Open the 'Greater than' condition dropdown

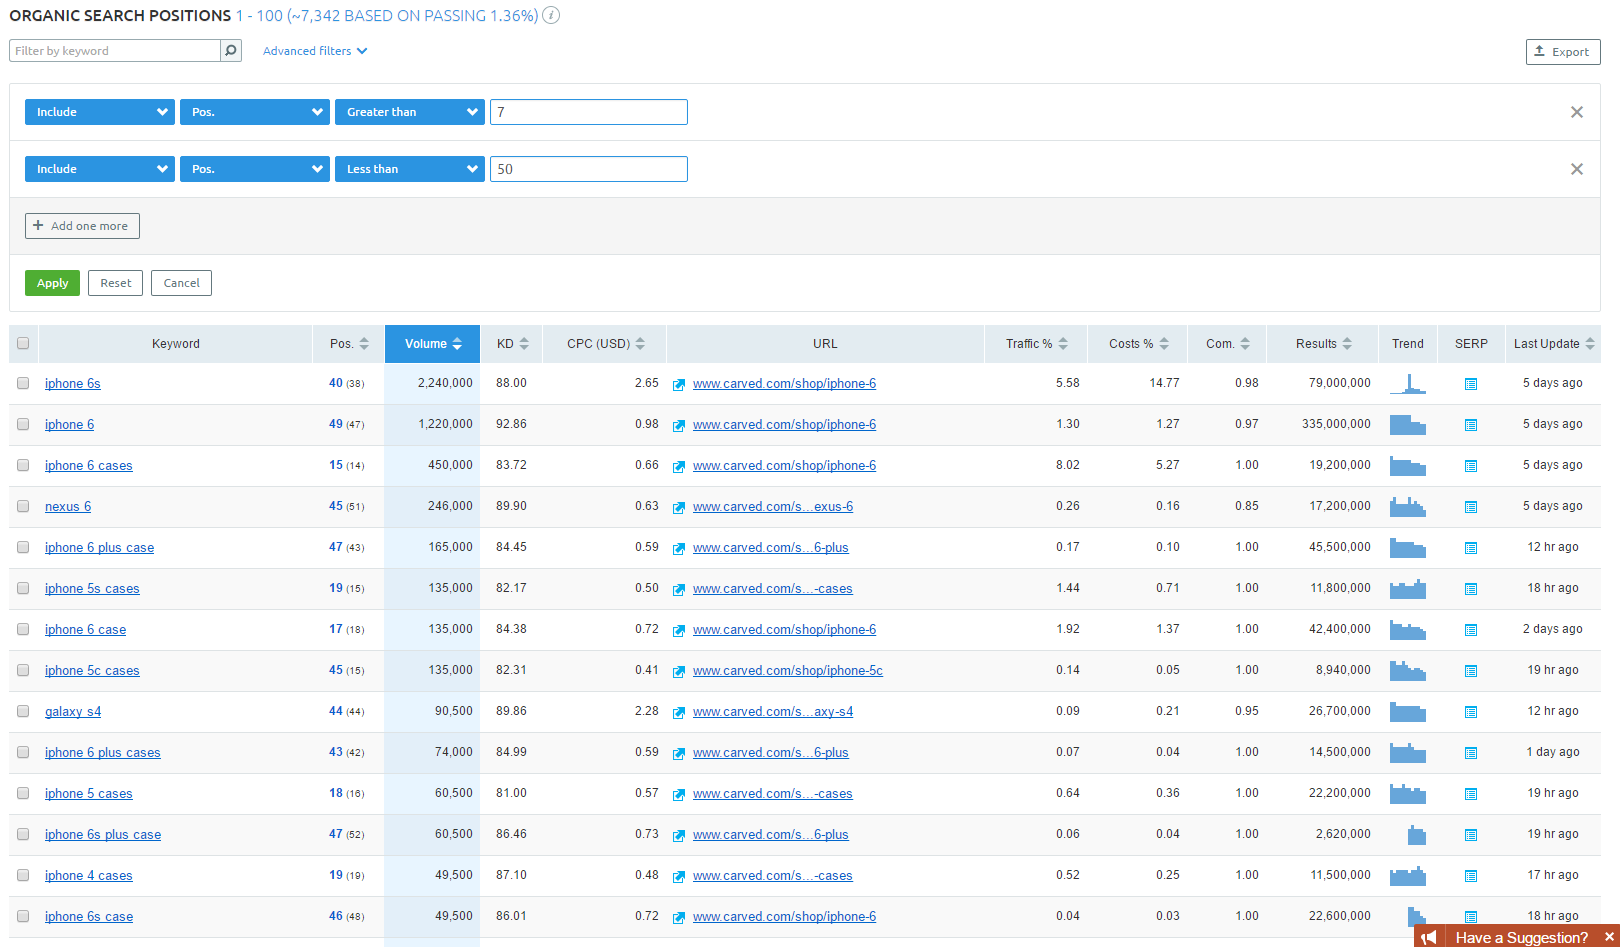point(409,112)
